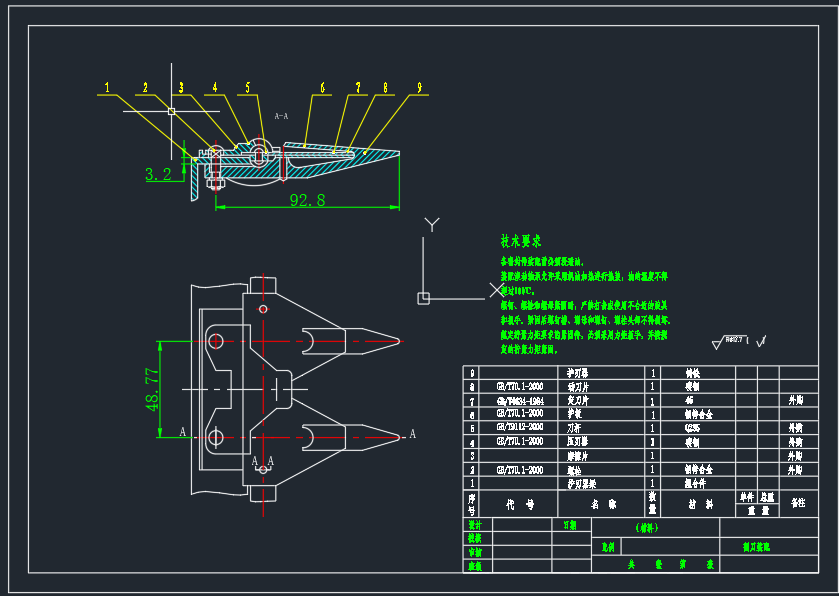
Task: Click the 技术要求 heading
Action: pos(521,241)
